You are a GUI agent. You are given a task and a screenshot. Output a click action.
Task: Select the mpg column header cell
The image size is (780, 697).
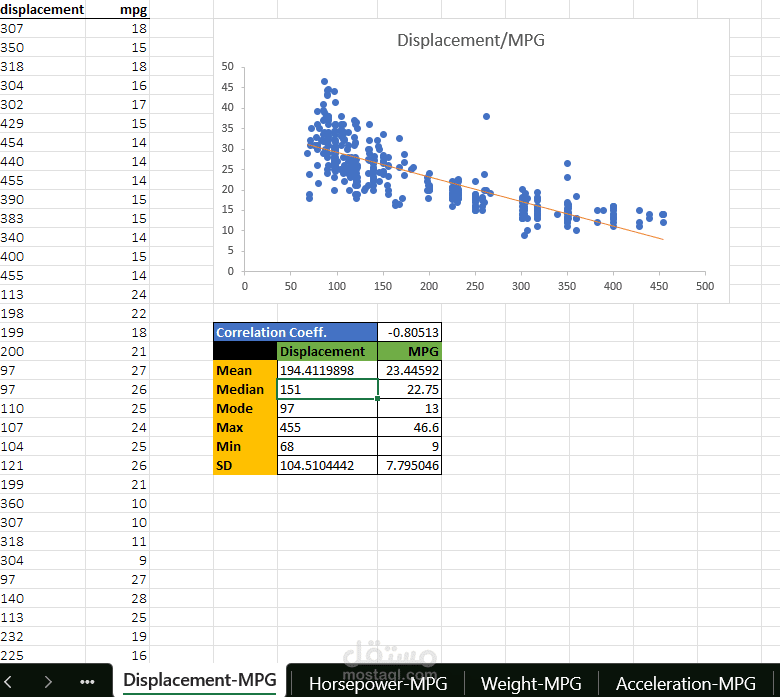117,9
